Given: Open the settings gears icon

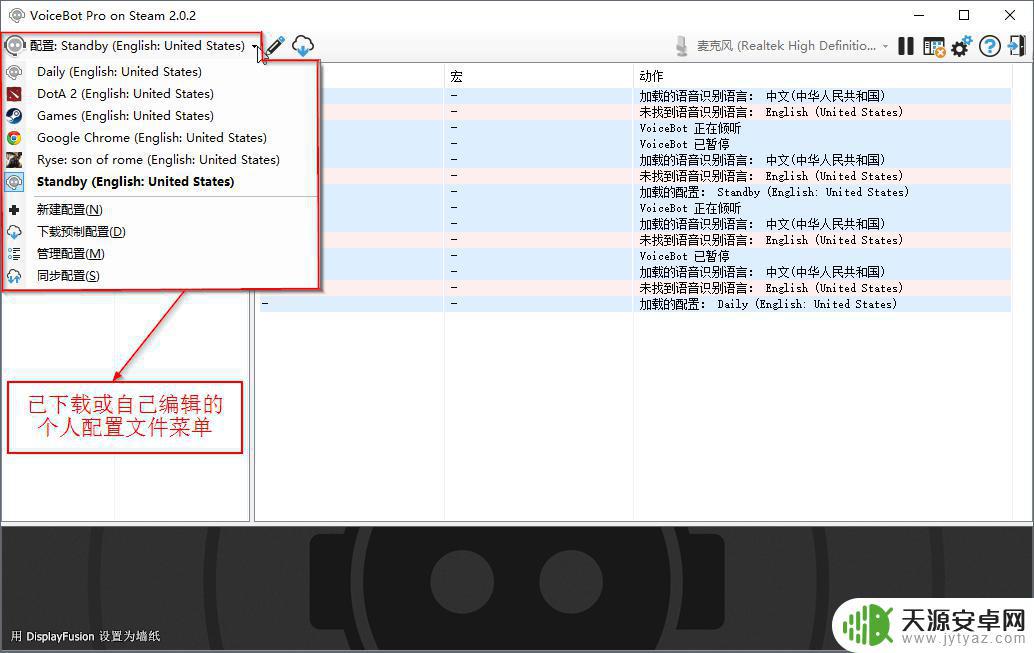Looking at the screenshot, I should pos(961,46).
